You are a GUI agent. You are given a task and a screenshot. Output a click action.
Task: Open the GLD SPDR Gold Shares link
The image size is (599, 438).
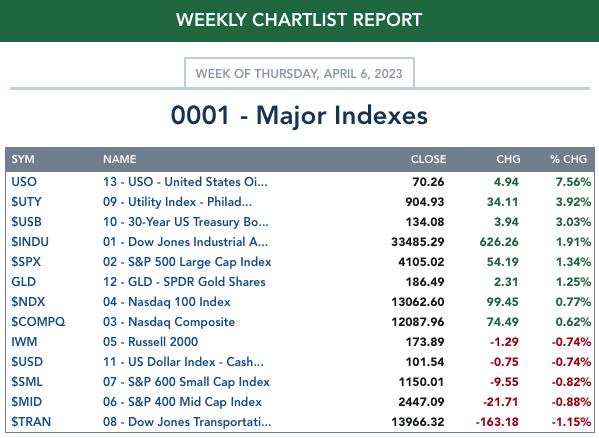184,282
